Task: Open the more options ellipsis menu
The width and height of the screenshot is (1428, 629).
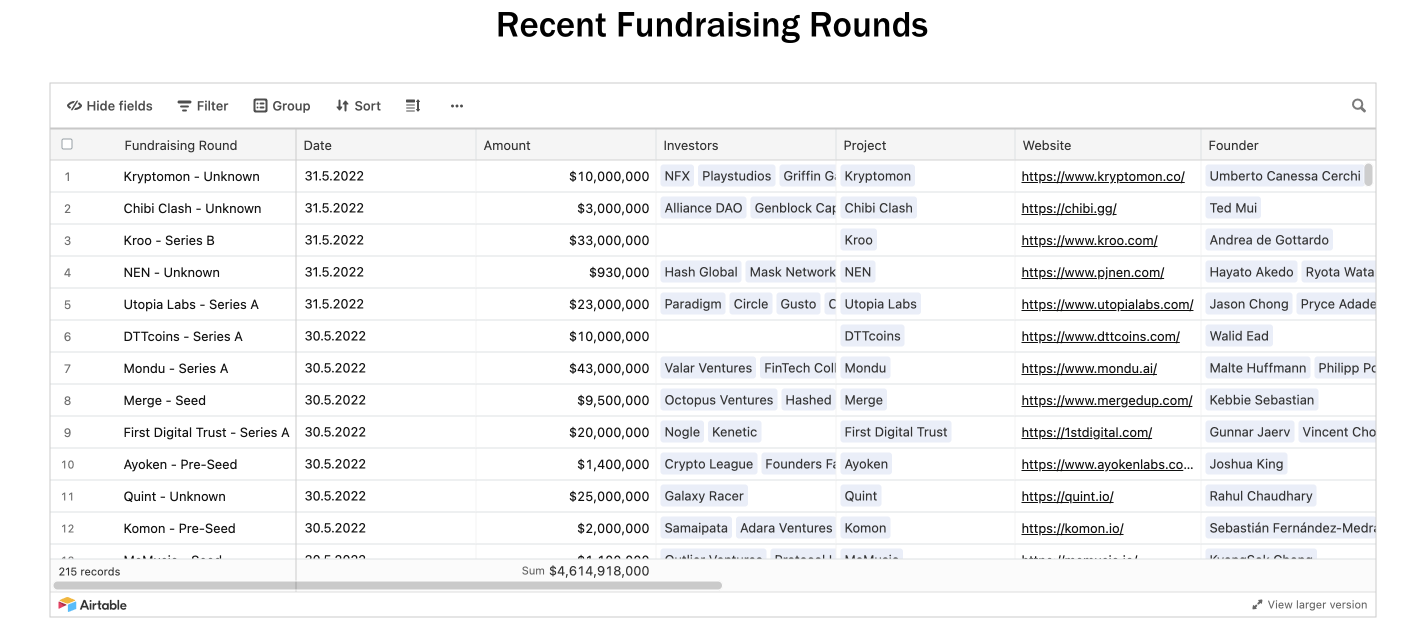Action: pos(457,106)
